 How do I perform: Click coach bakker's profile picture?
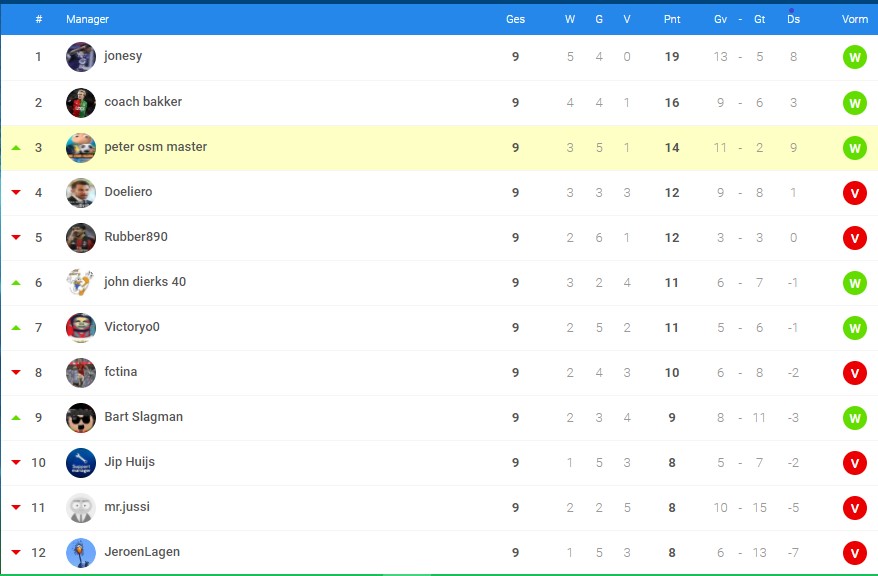pyautogui.click(x=81, y=102)
